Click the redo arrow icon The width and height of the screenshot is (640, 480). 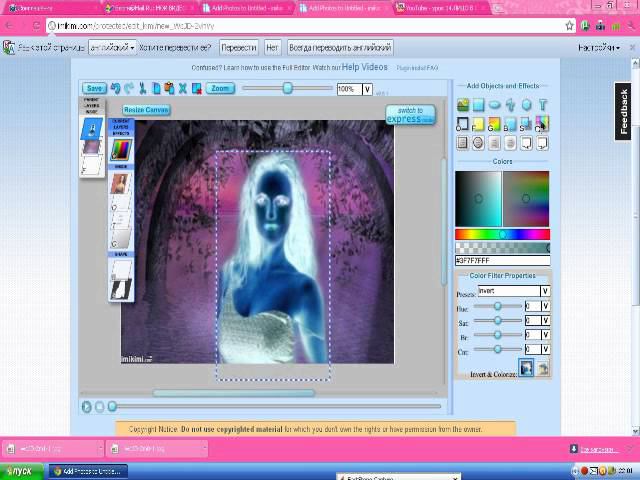coord(128,89)
